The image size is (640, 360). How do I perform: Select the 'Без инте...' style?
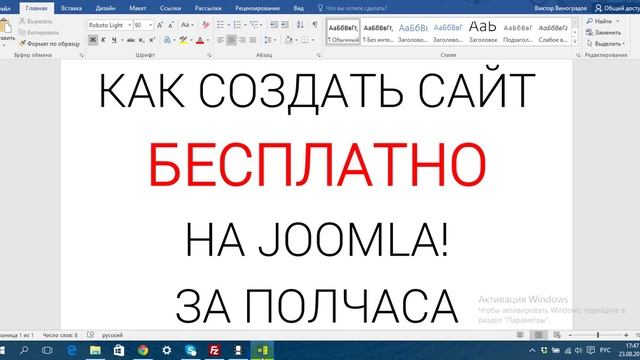[378, 32]
